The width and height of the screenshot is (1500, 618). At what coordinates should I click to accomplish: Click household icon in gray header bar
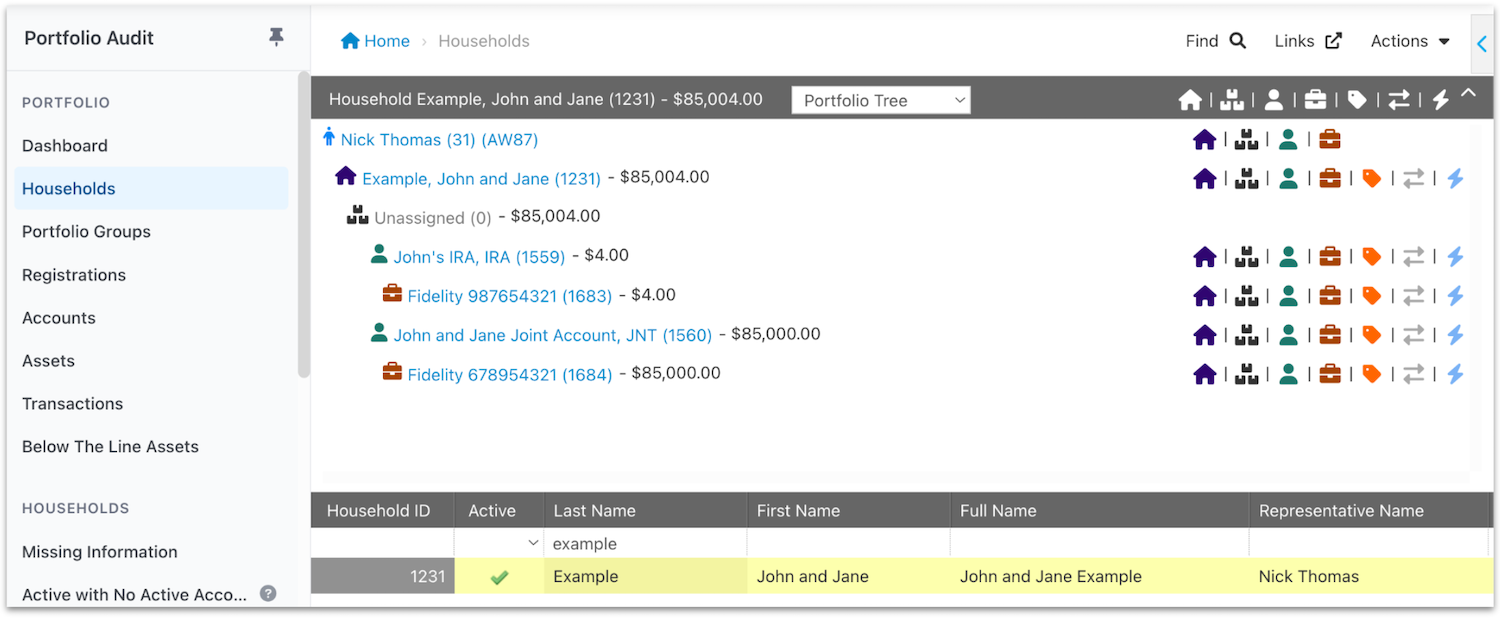click(1190, 100)
